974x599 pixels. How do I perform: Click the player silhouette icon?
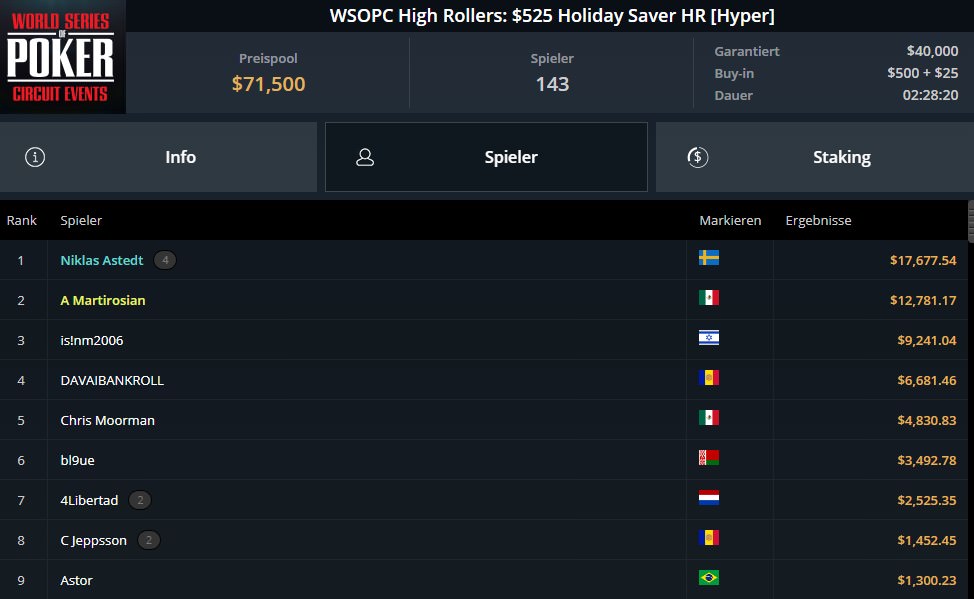[365, 157]
